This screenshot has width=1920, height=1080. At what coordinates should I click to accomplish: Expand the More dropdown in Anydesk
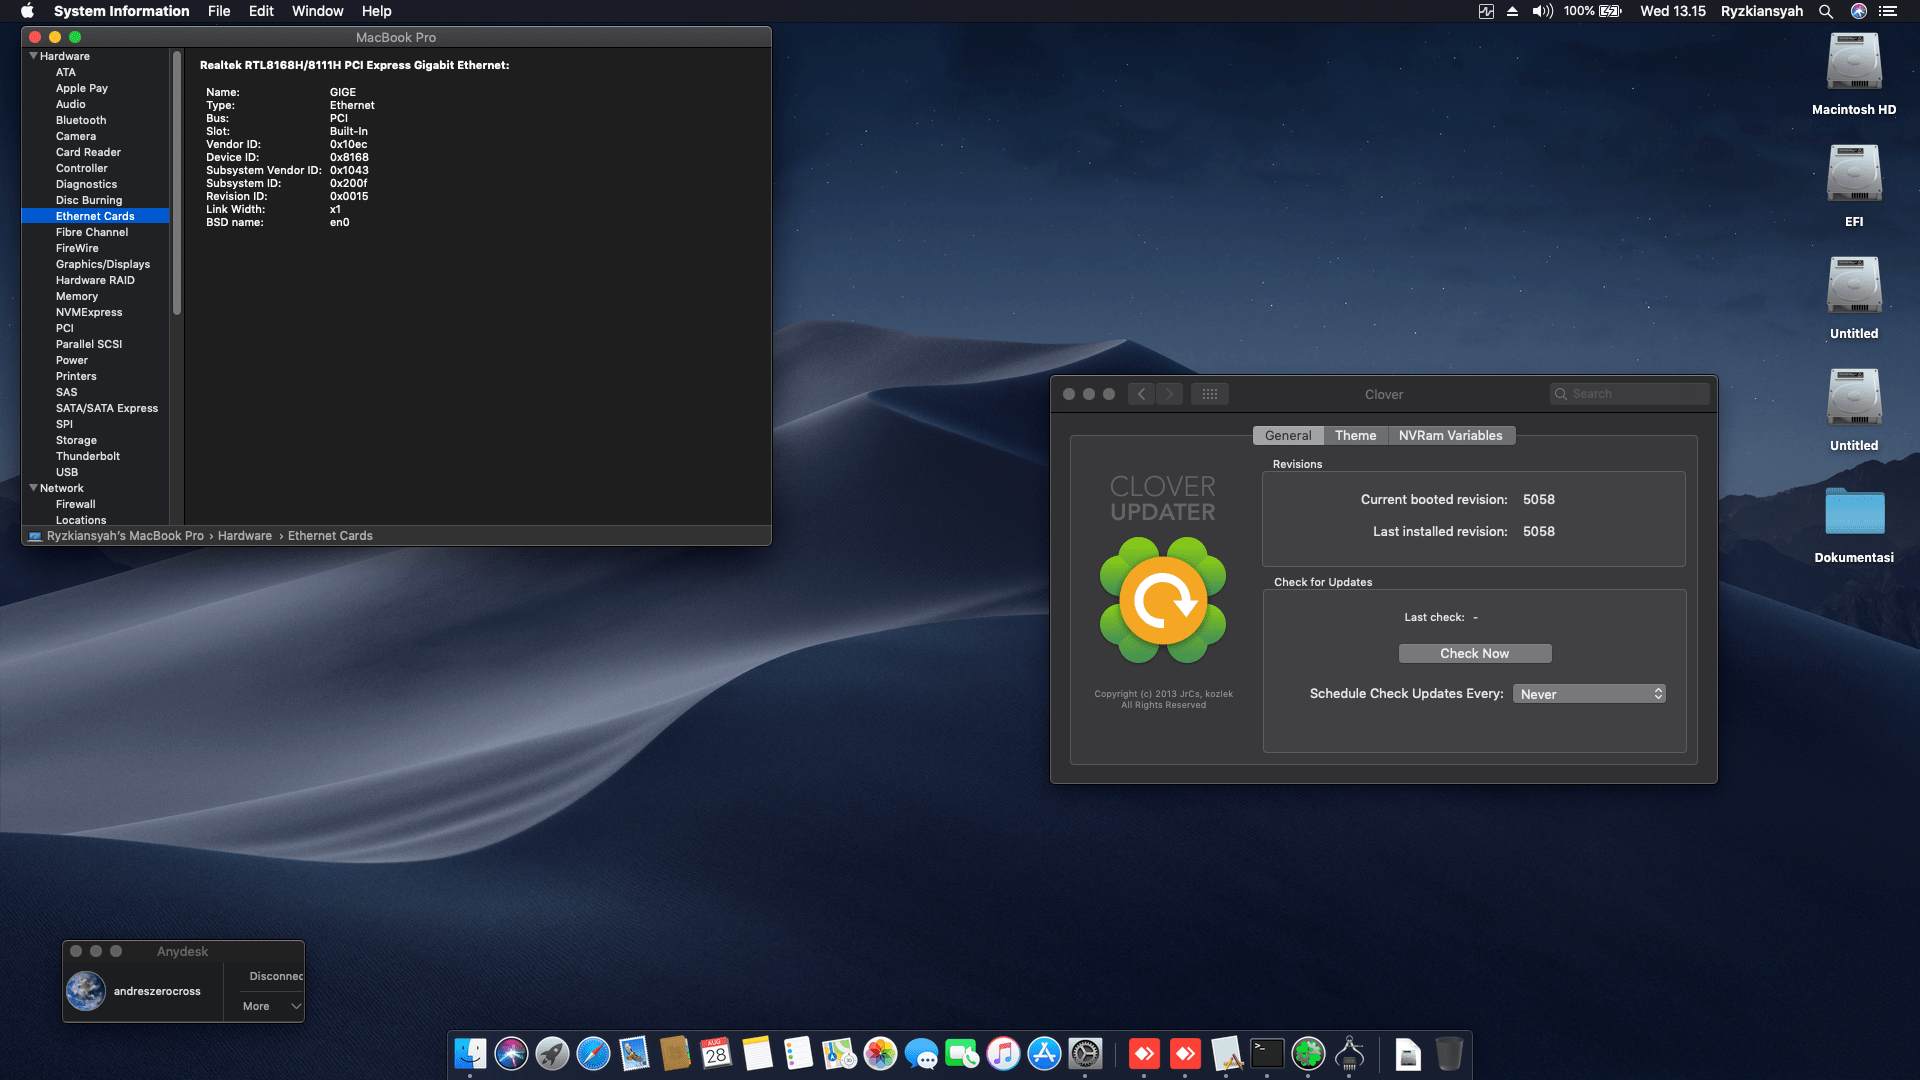pyautogui.click(x=272, y=1006)
